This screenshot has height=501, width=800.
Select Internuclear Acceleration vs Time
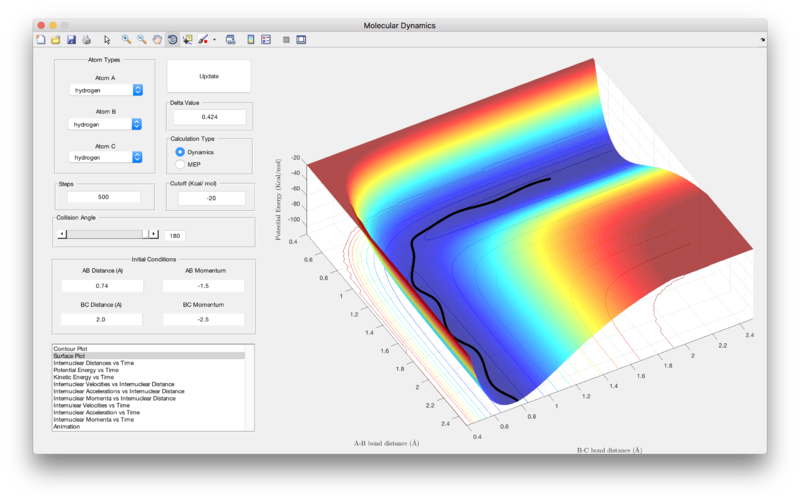point(148,412)
